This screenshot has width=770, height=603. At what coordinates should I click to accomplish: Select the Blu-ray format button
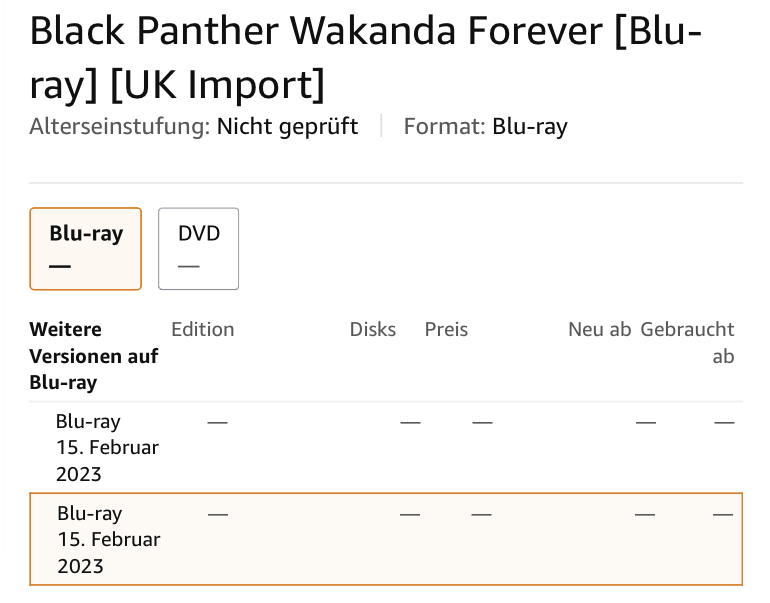tap(85, 249)
